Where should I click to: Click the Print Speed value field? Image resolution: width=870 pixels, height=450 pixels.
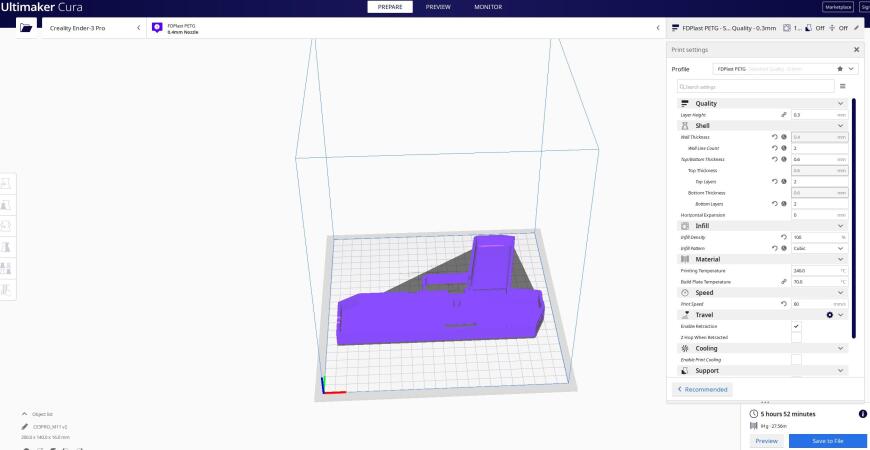[820, 304]
